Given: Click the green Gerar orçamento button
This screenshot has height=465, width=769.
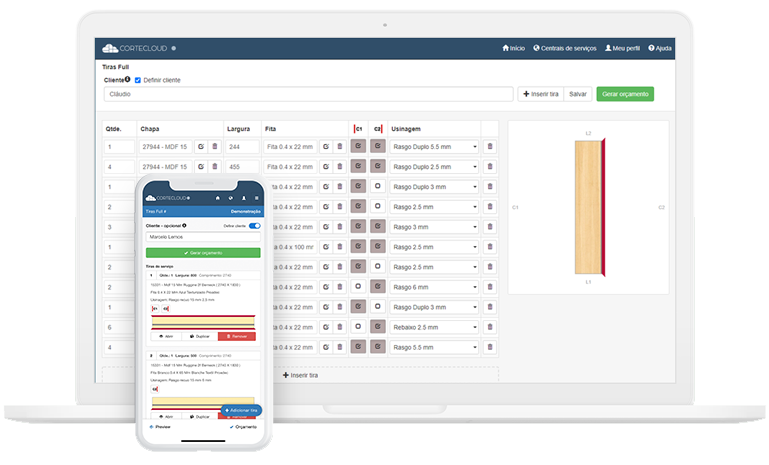Looking at the screenshot, I should tap(624, 93).
